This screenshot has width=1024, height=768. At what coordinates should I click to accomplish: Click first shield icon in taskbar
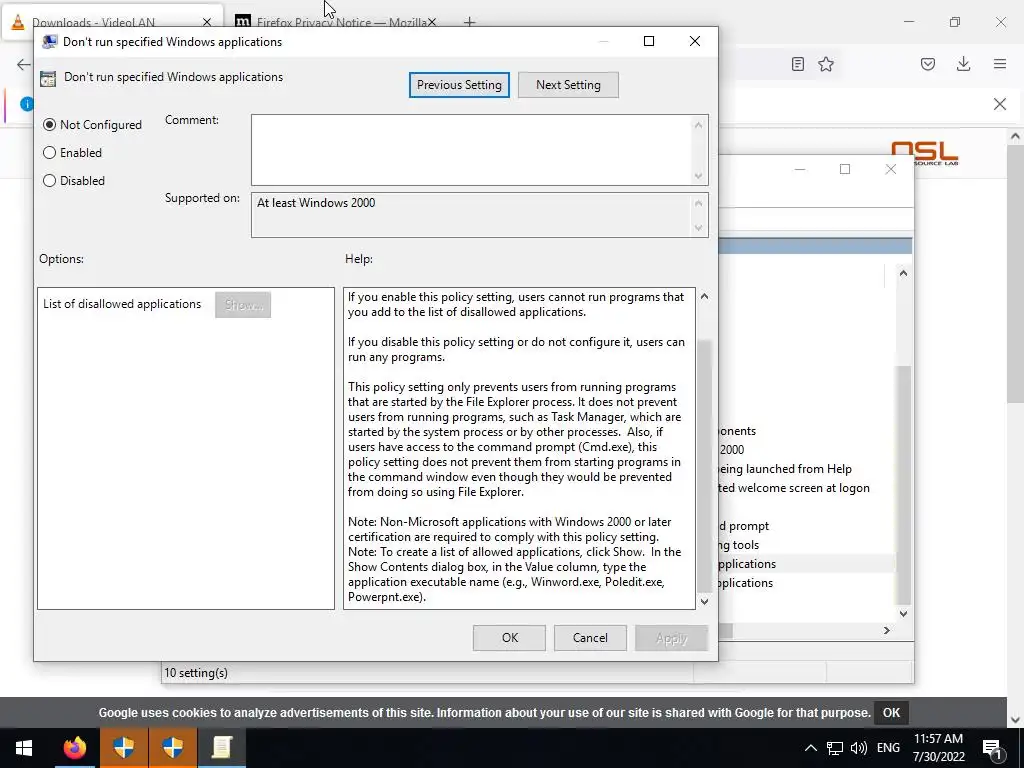[x=123, y=748]
